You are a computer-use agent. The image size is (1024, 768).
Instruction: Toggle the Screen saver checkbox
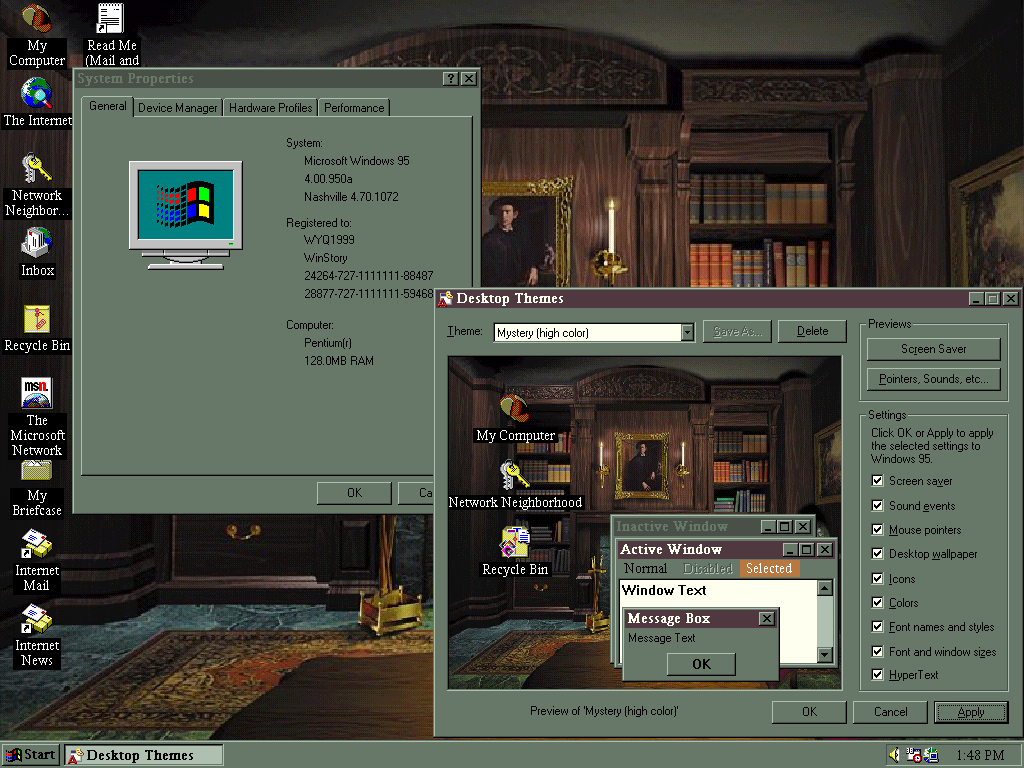(878, 481)
